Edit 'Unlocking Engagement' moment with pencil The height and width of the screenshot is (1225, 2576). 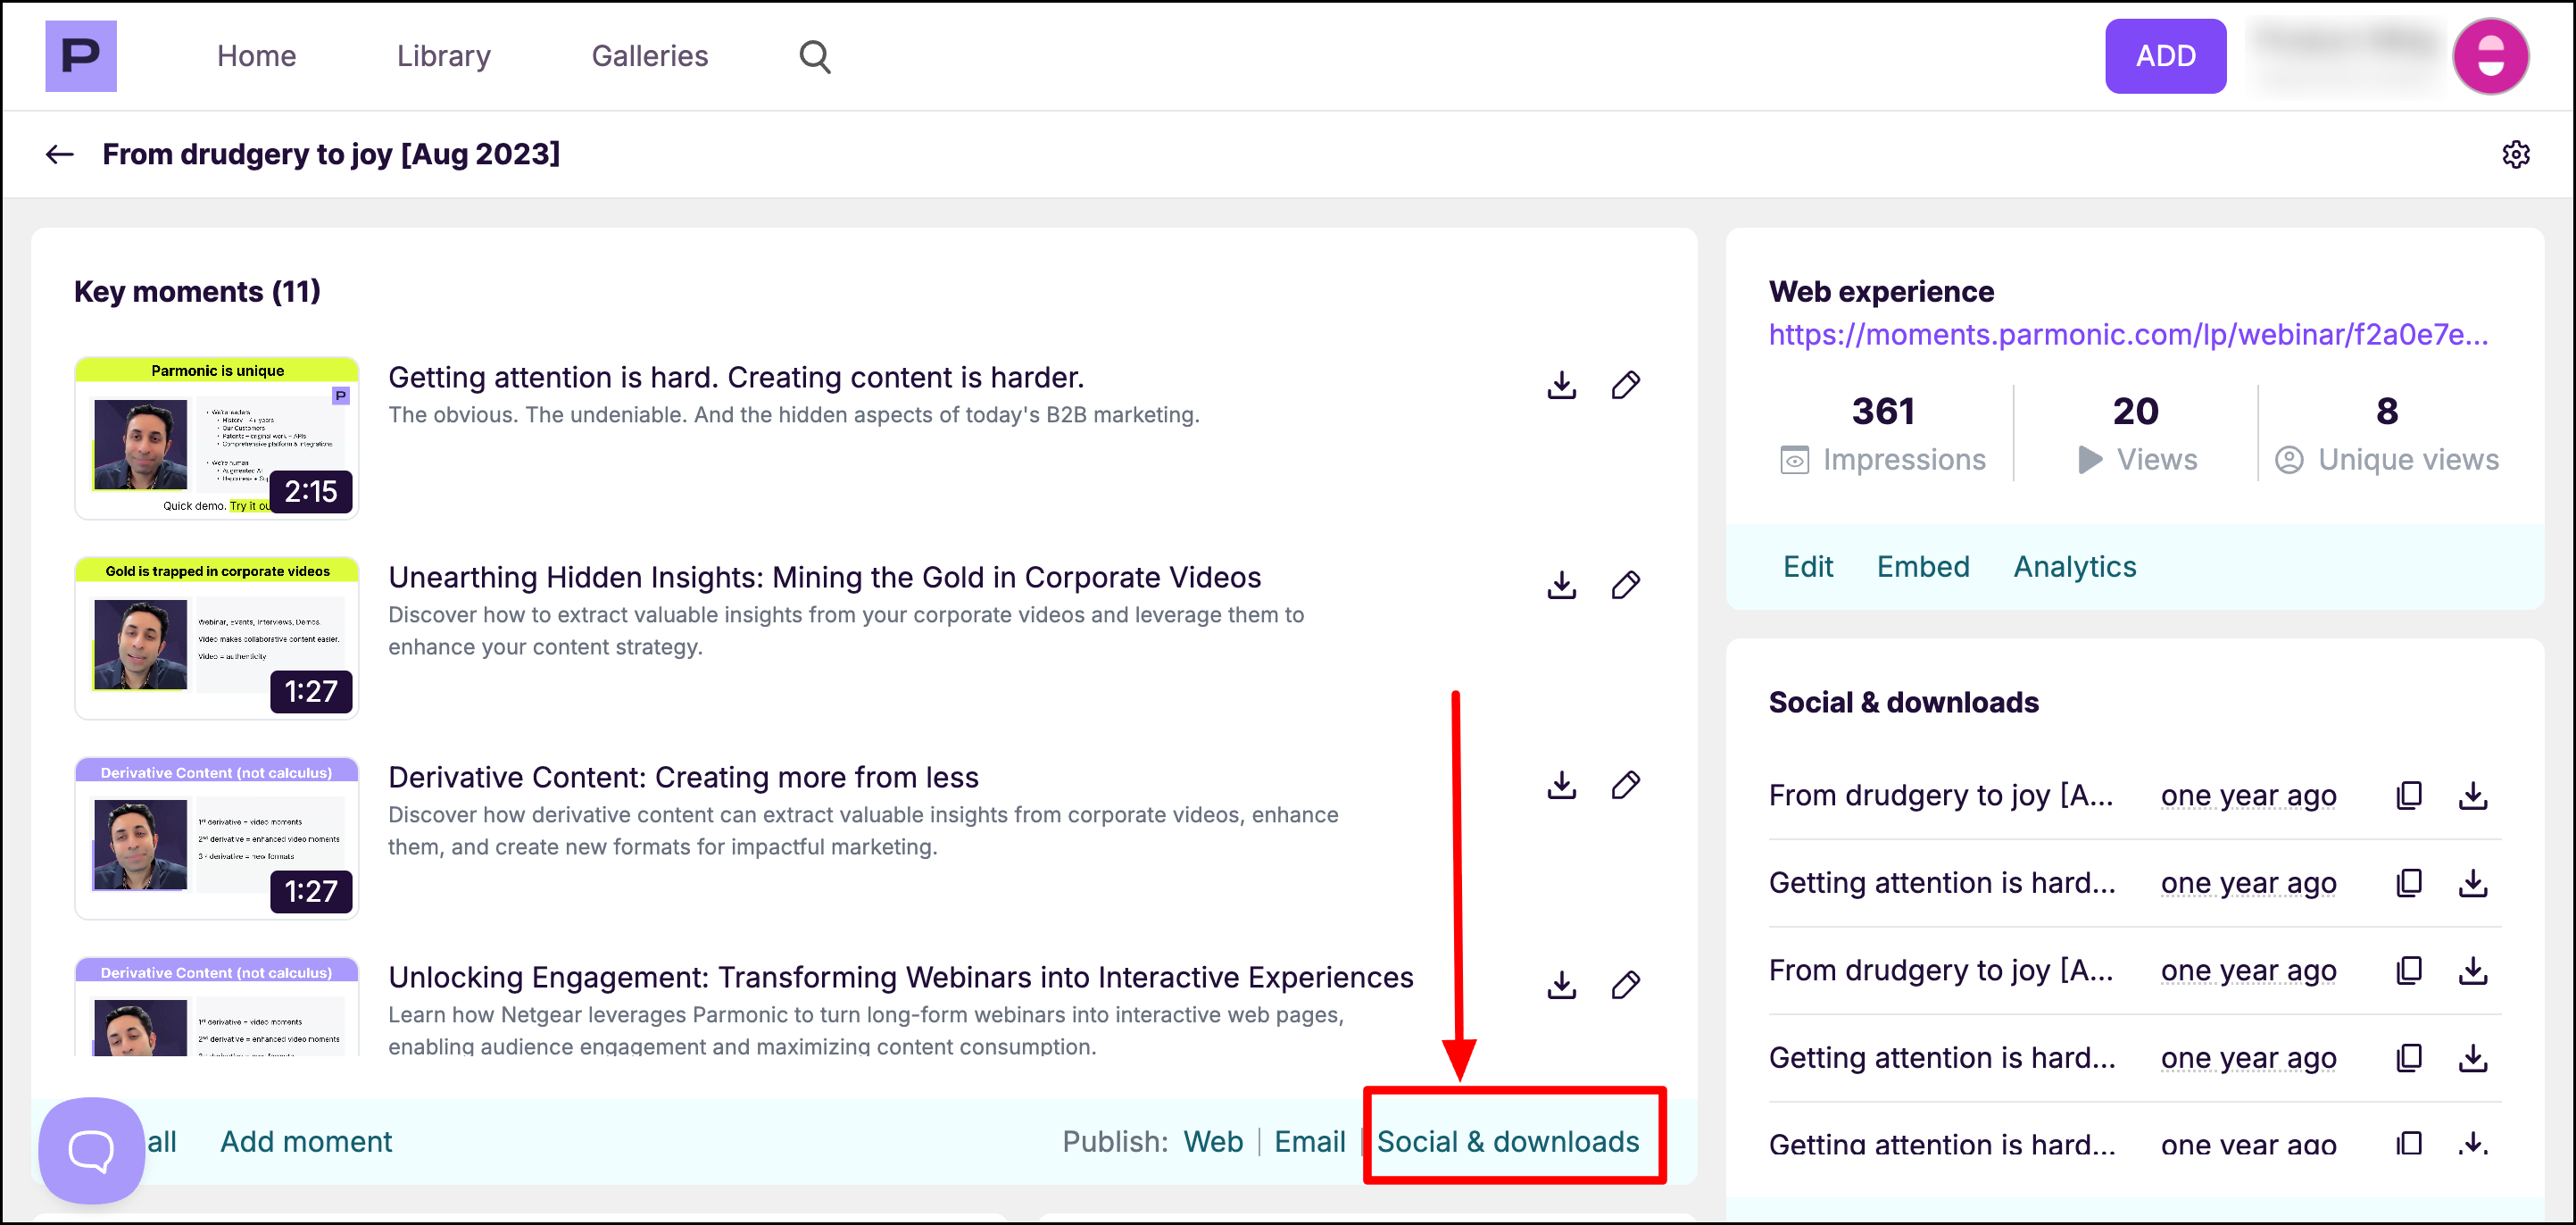(x=1625, y=985)
